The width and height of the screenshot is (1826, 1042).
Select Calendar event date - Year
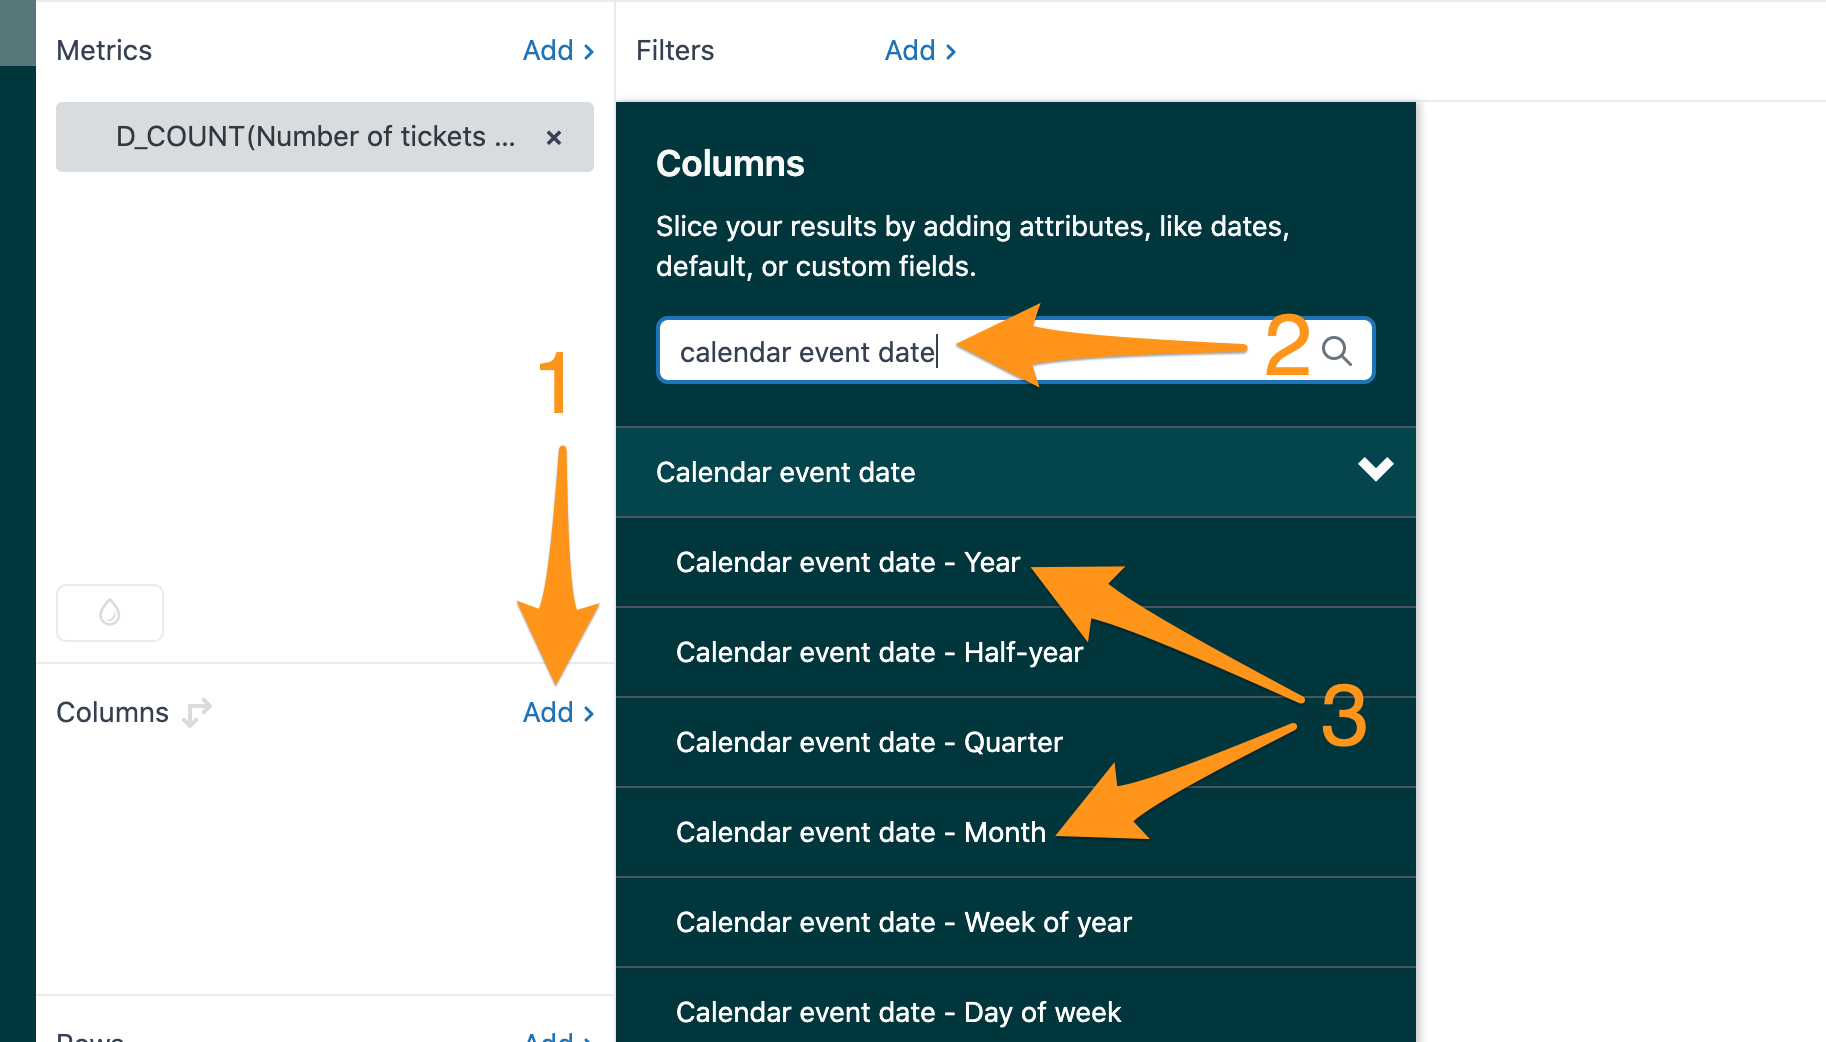pyautogui.click(x=1016, y=562)
